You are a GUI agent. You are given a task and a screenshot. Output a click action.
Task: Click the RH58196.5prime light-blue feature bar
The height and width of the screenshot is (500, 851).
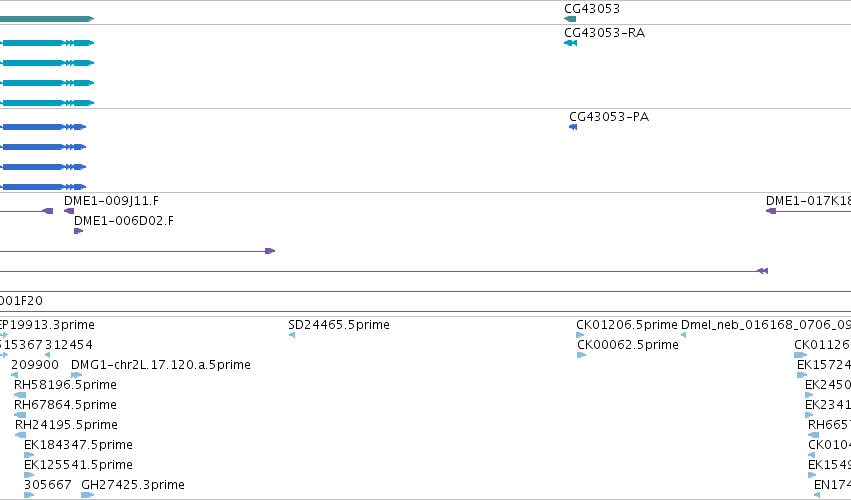point(20,395)
